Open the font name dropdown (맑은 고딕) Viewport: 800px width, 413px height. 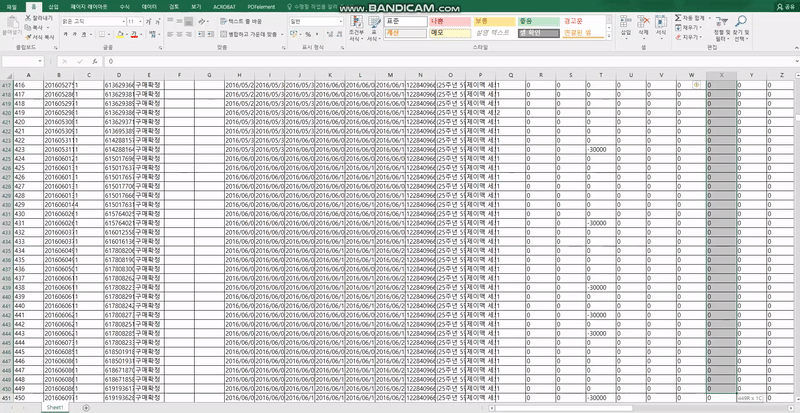pos(90,20)
